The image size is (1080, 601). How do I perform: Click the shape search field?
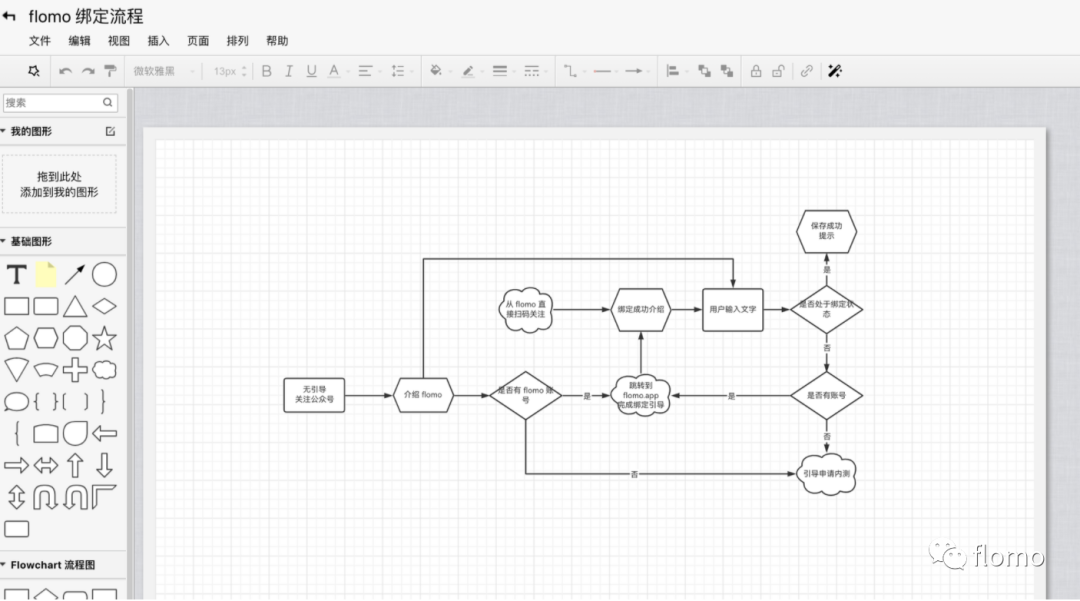click(x=60, y=103)
